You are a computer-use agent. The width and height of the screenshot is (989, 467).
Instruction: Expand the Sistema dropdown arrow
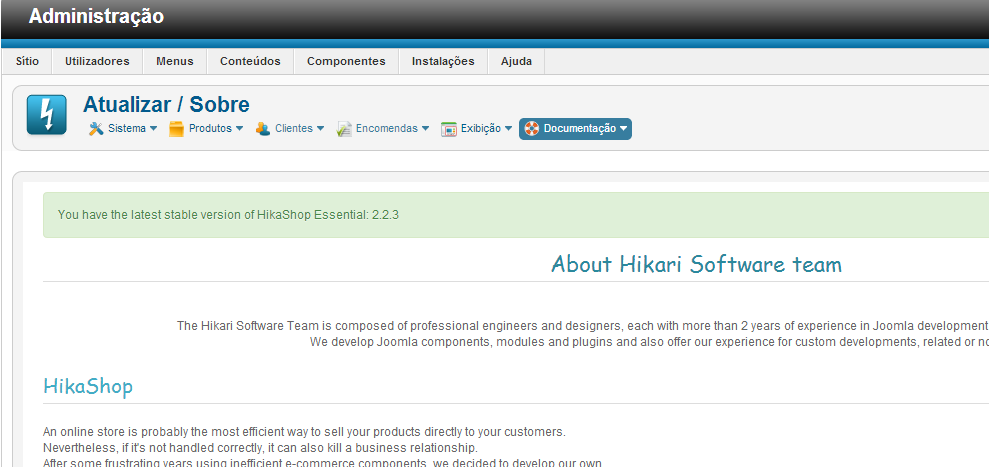153,129
